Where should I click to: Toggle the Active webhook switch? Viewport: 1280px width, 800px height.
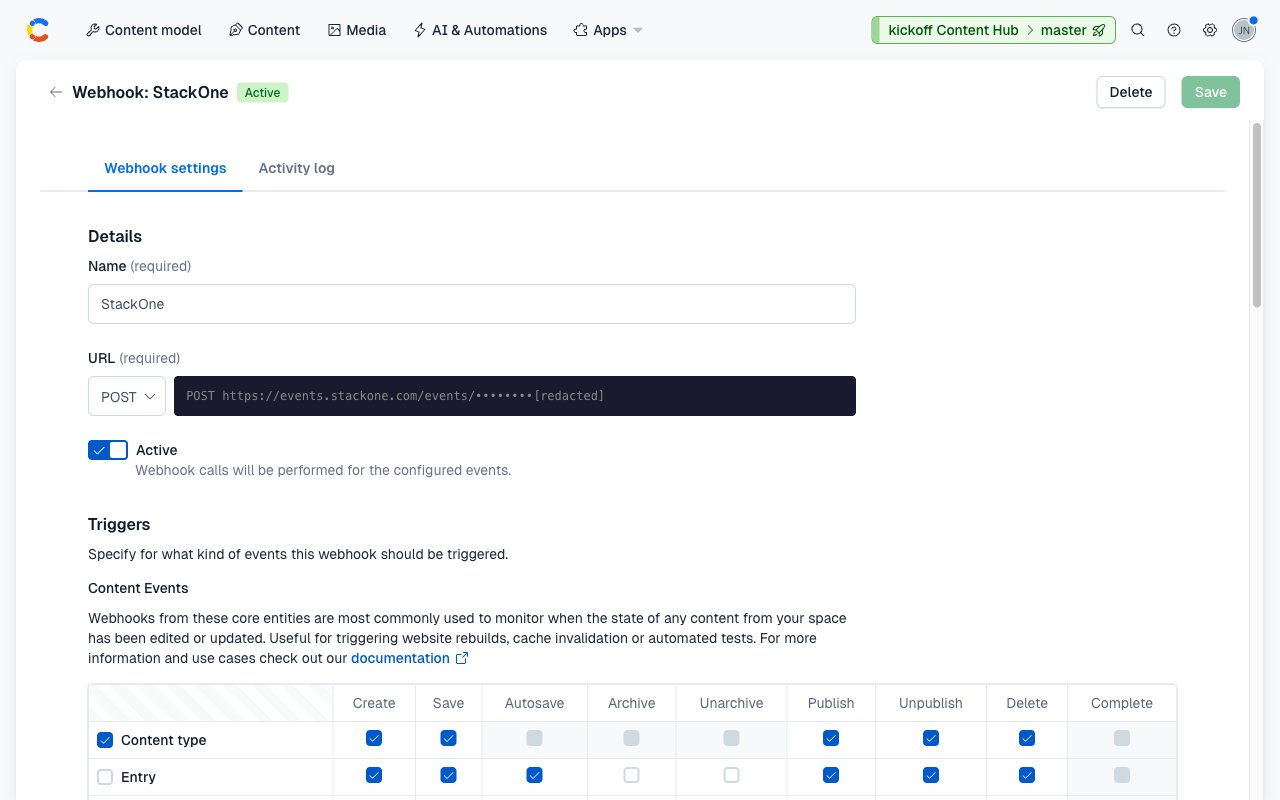(108, 450)
